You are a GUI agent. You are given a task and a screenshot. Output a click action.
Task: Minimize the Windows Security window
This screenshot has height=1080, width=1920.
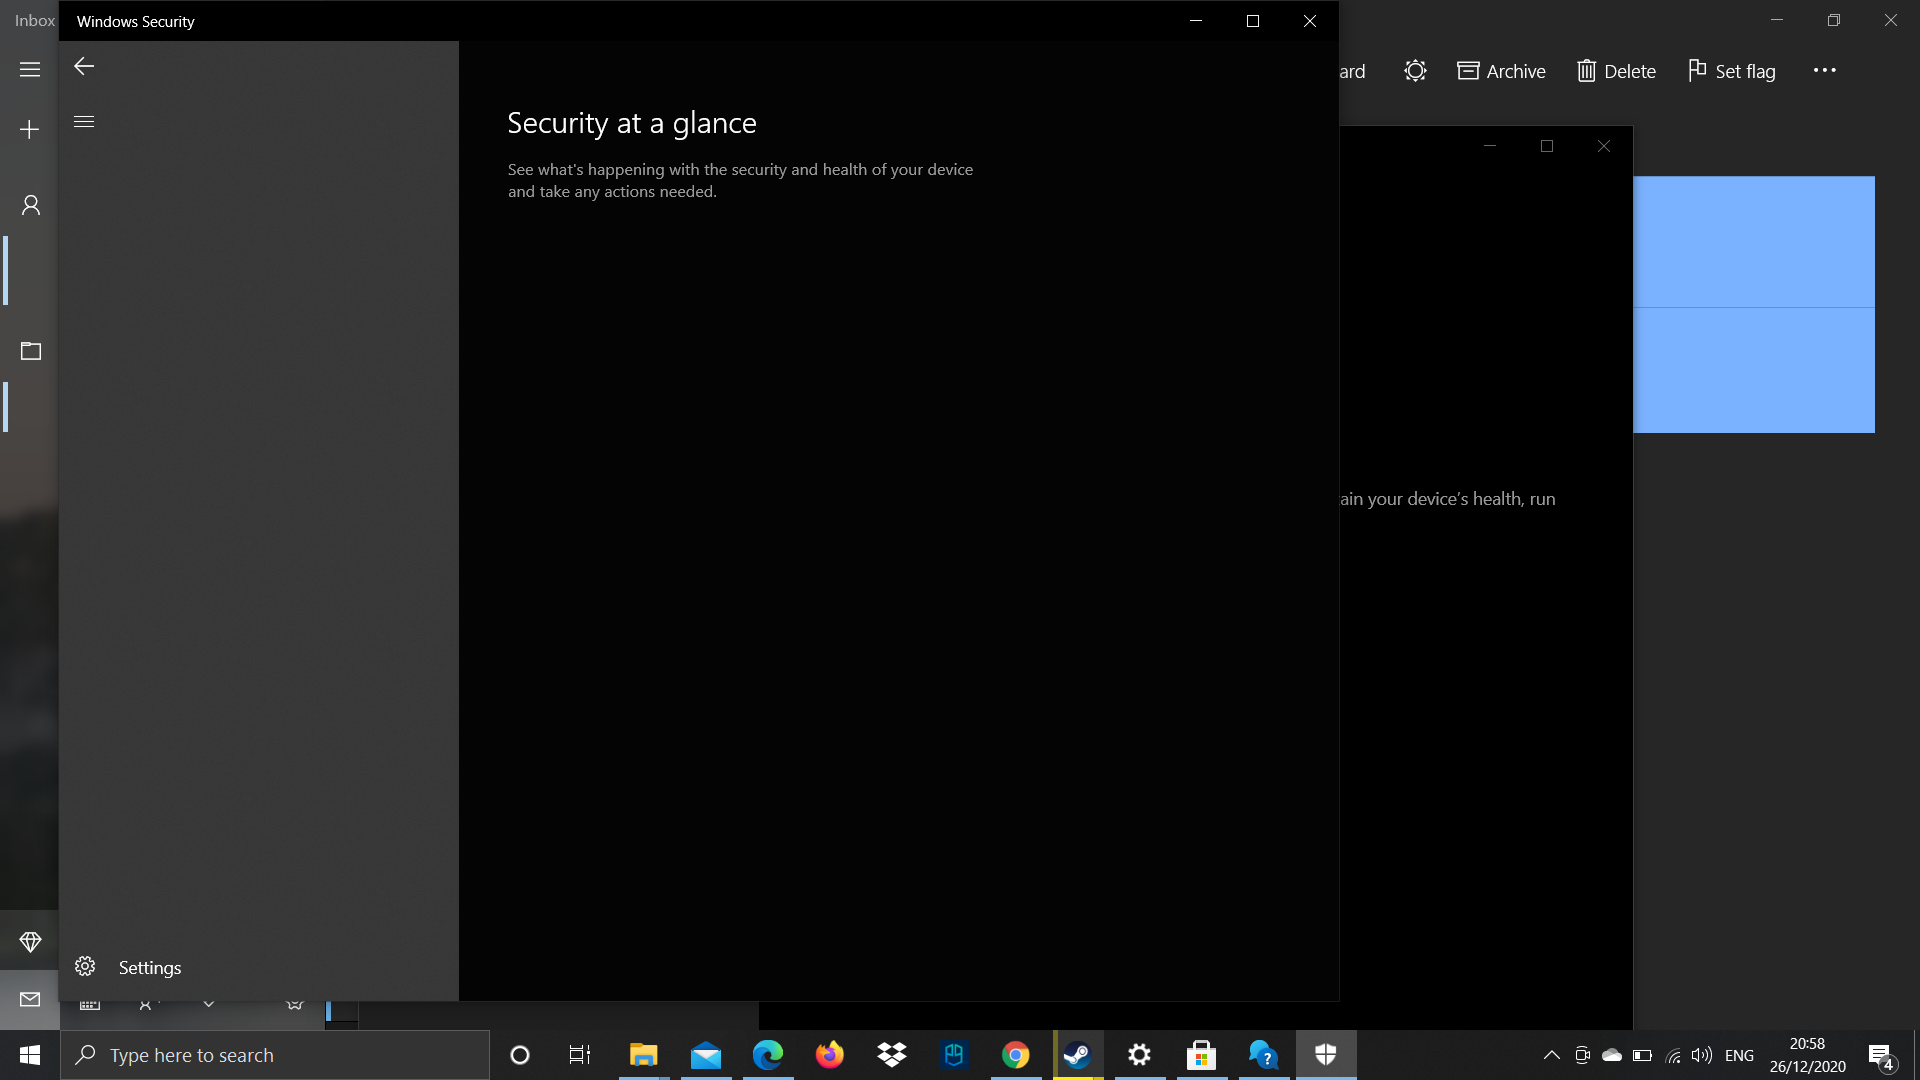tap(1196, 21)
